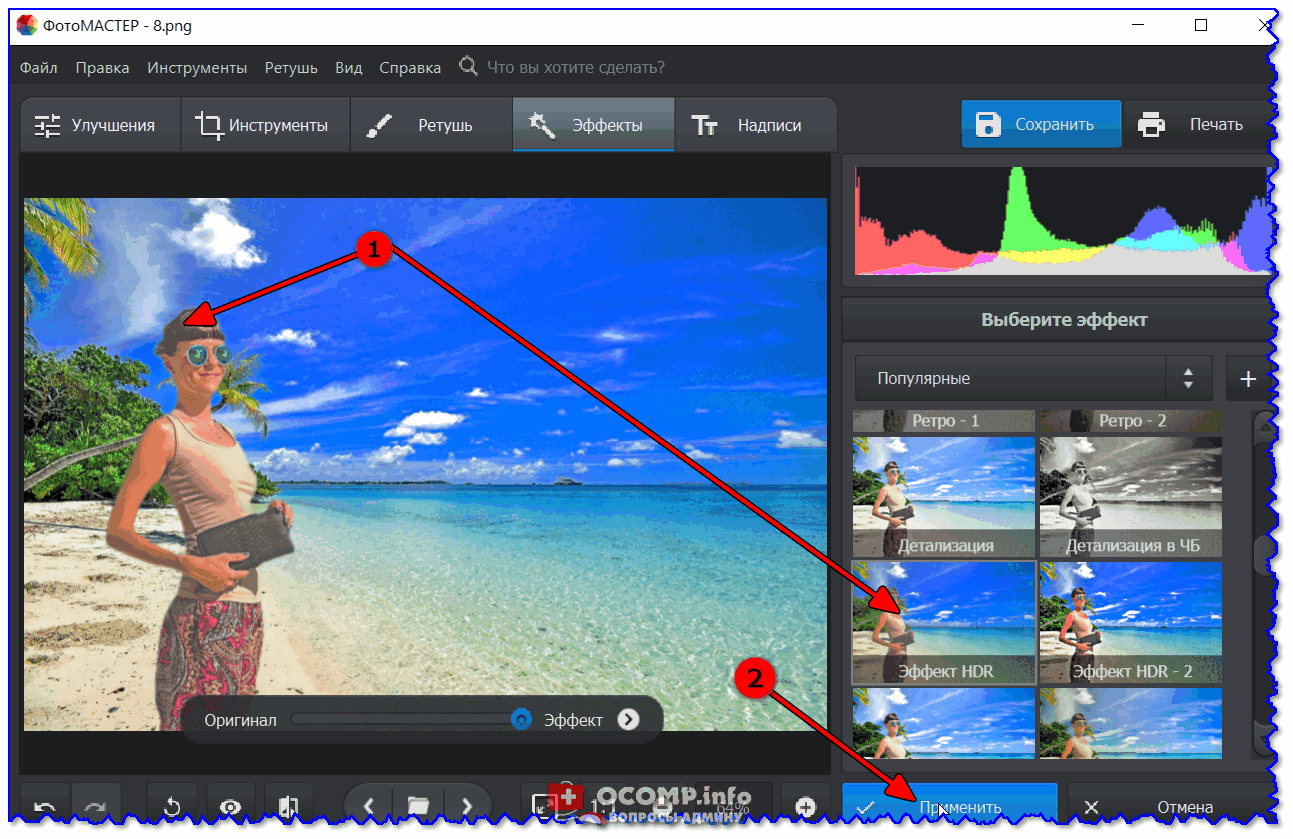Open Ретушь in the menu bar
This screenshot has height=839, width=1293.
click(291, 68)
